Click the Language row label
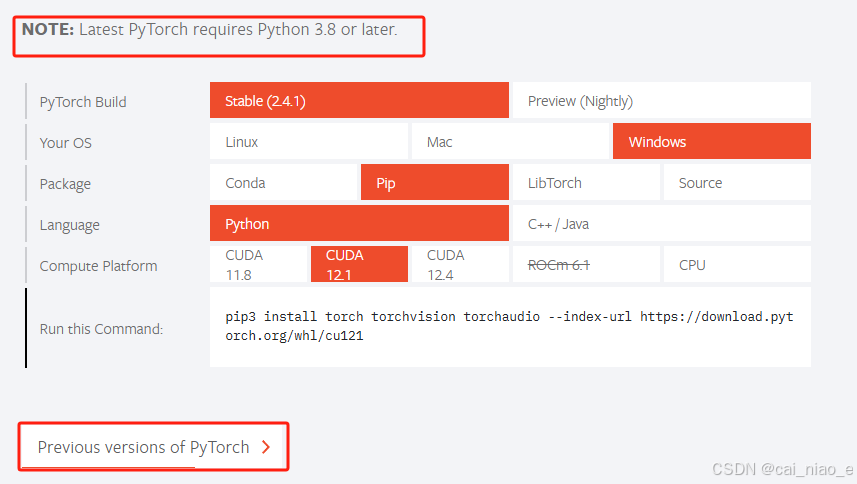The height and width of the screenshot is (484, 857). 69,225
